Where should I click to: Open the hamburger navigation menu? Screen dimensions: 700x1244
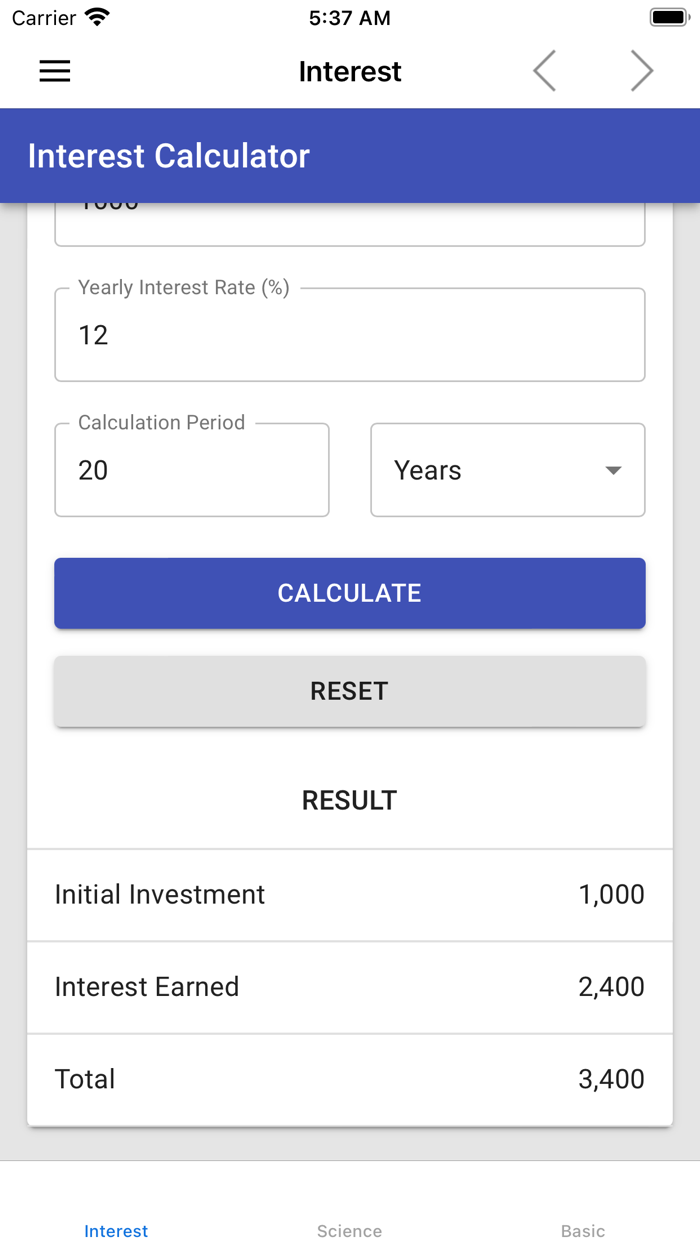54,71
